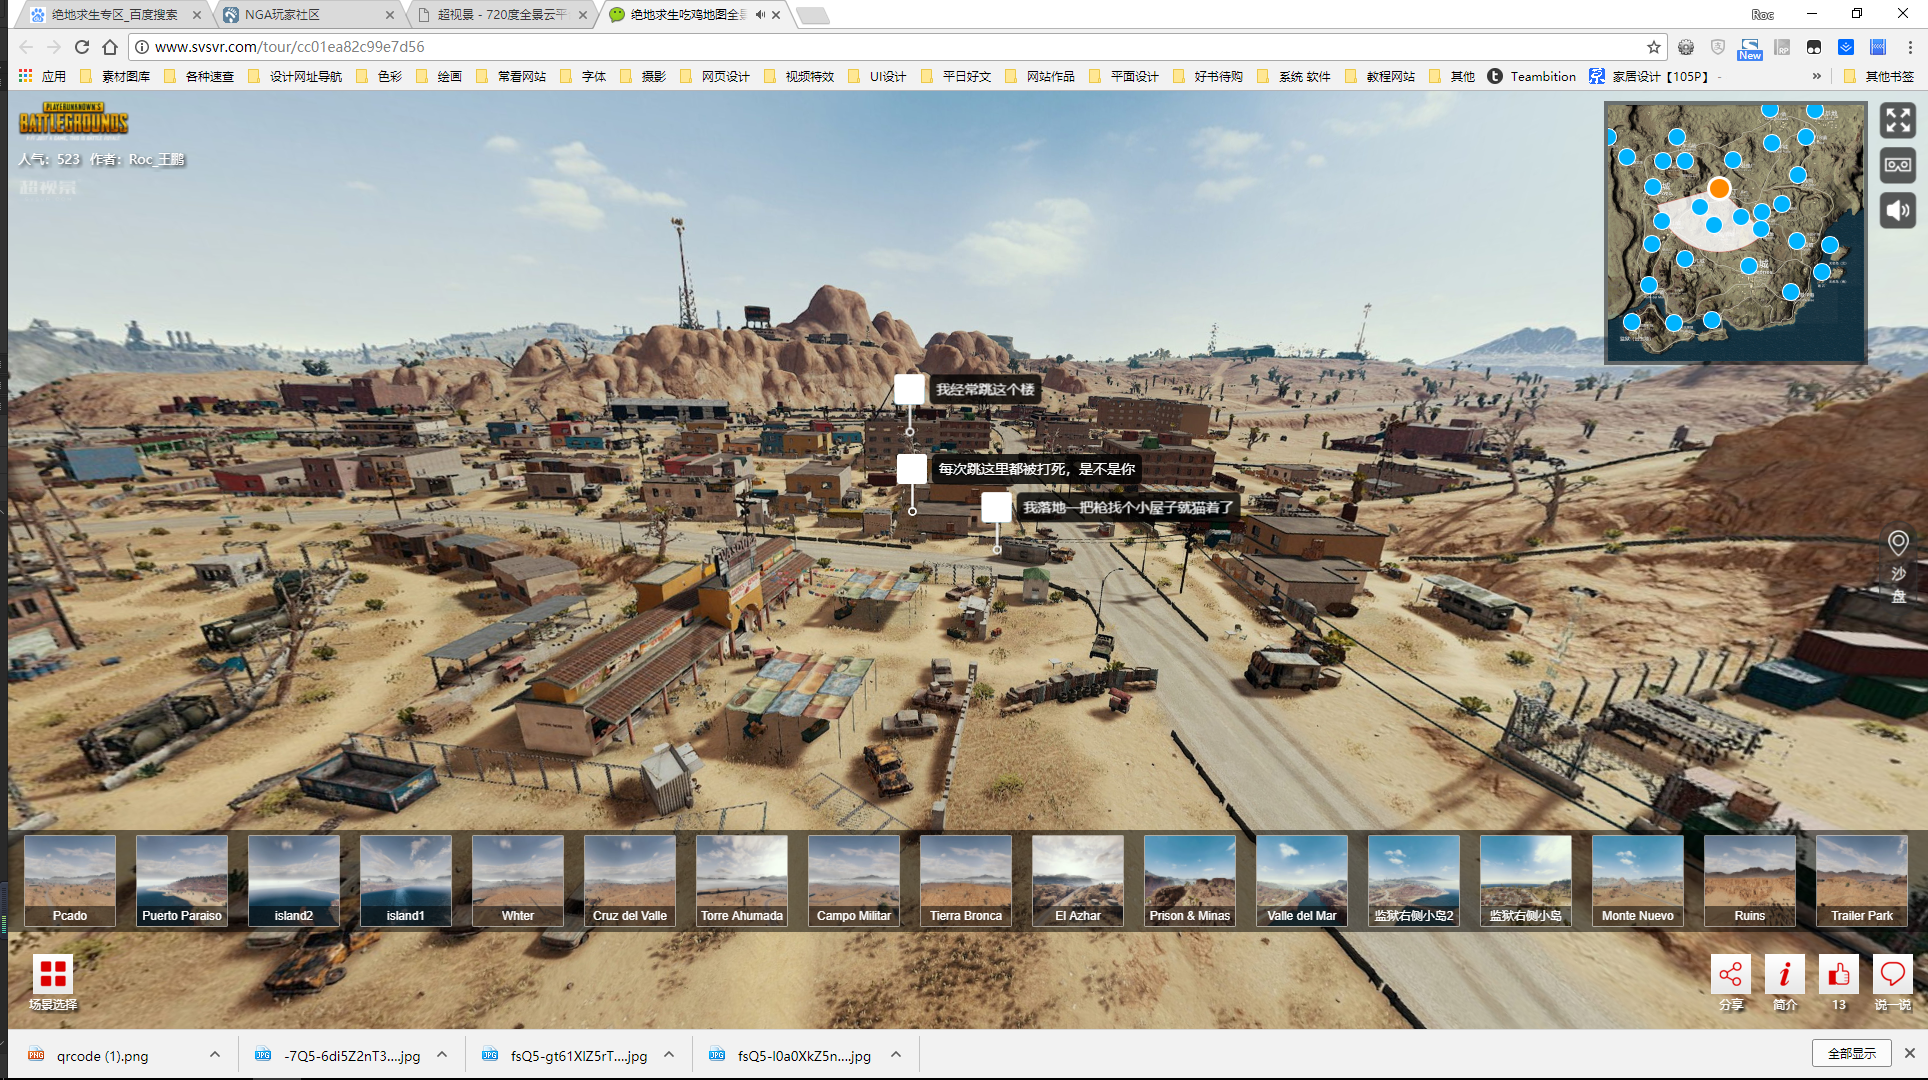This screenshot has height=1080, width=1928.
Task: Switch to El Azhar scene
Action: (1078, 881)
